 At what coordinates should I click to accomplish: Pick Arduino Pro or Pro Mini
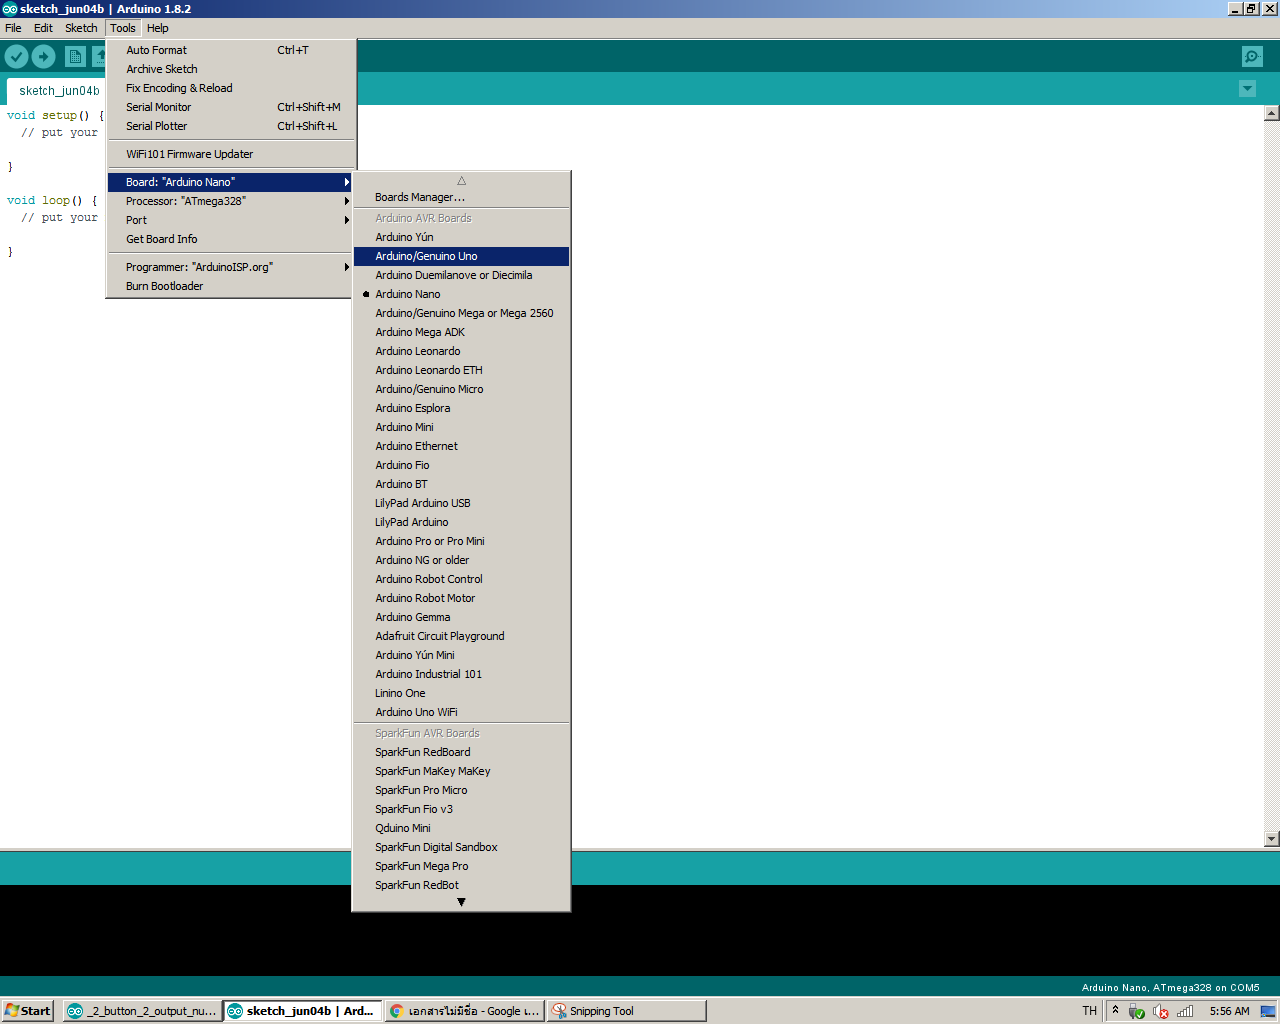[461, 541]
